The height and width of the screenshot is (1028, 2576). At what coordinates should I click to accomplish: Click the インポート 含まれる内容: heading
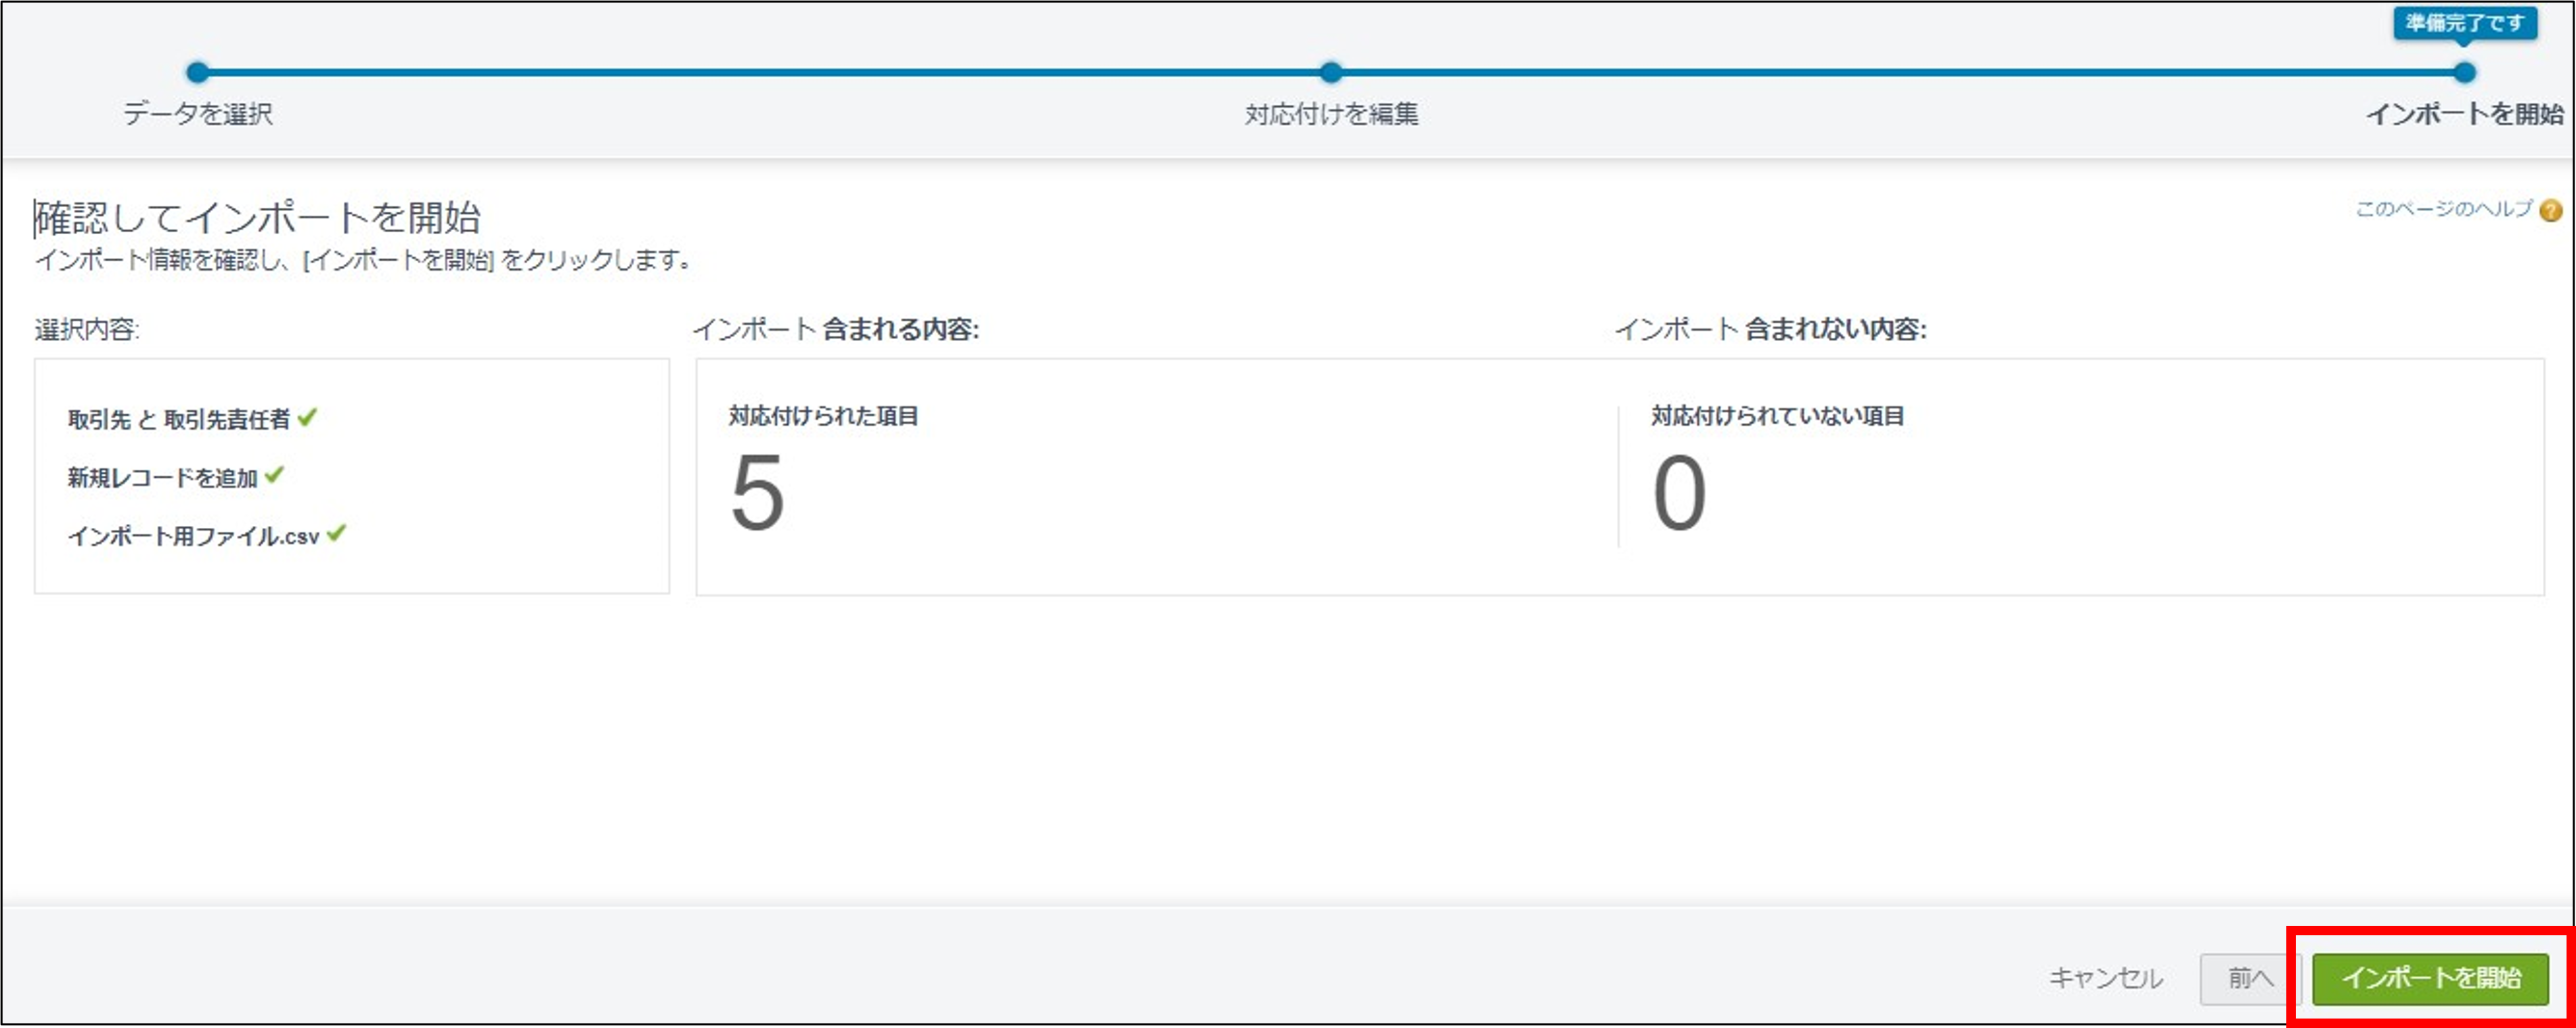coord(836,329)
